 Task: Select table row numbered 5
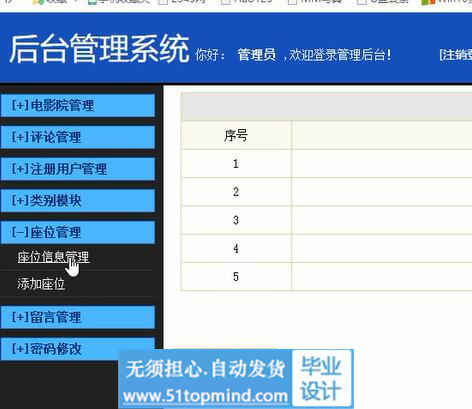[327, 276]
